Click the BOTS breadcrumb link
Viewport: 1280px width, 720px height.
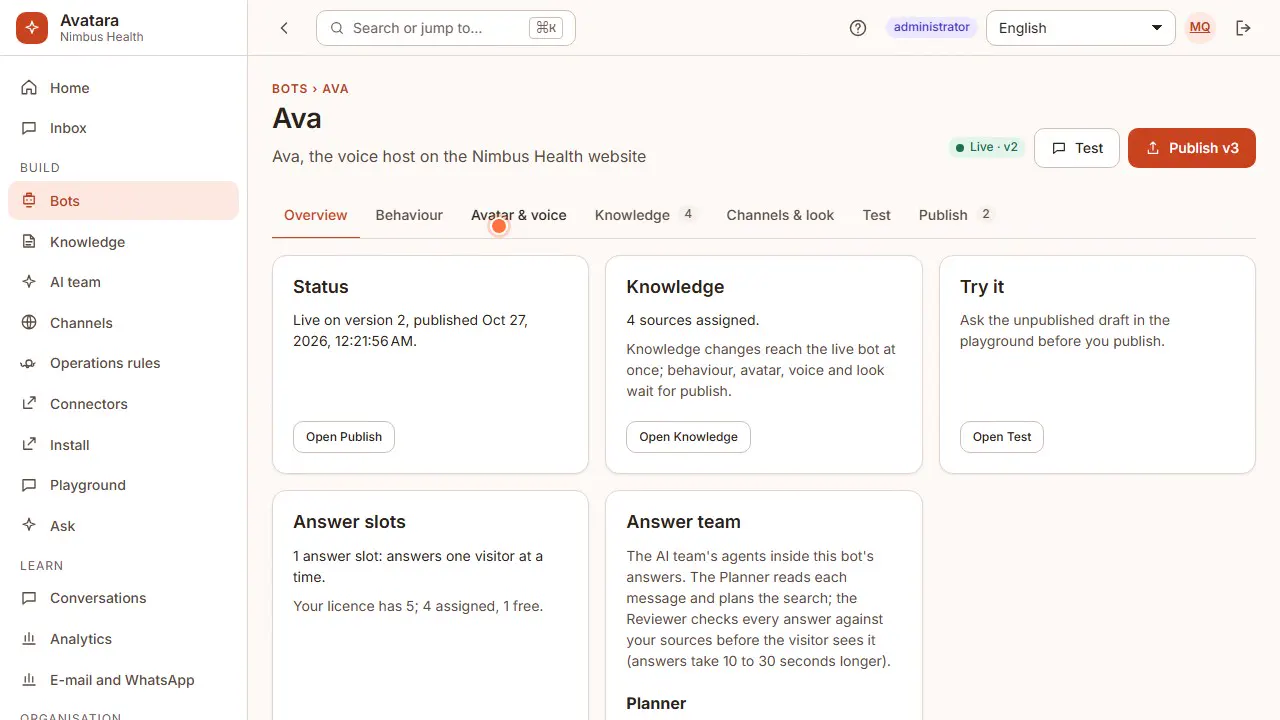tap(290, 89)
